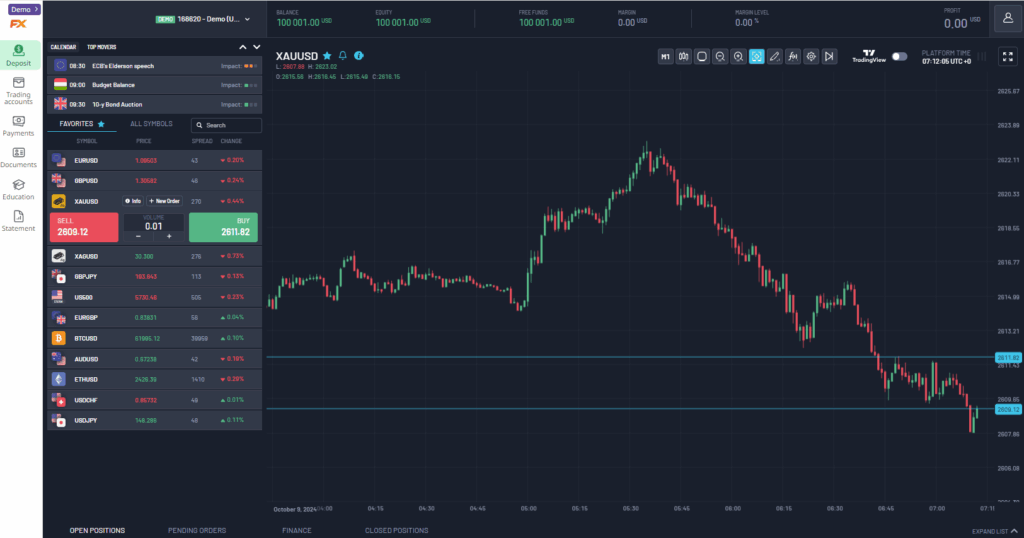Set price alert bell for XAUUSD
1024x538 pixels.
[342, 56]
